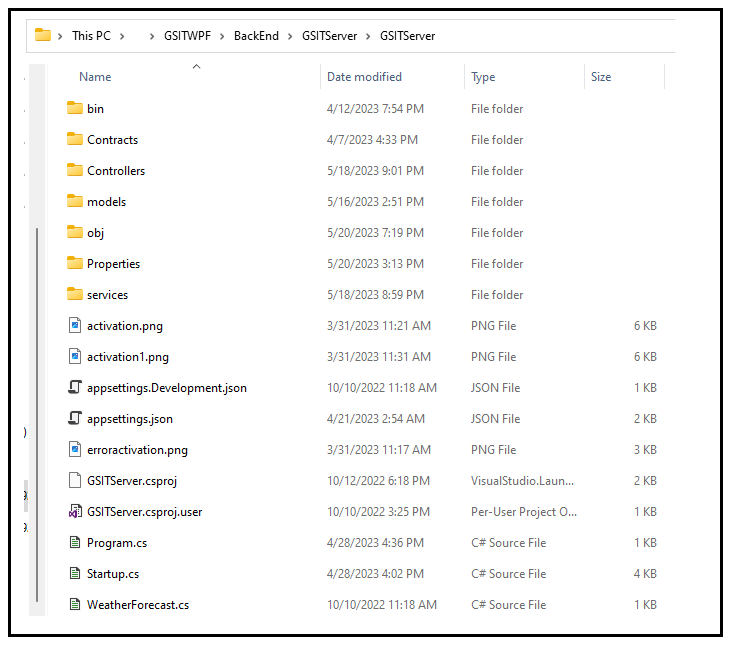Screen dimensions: 736x650
Task: Expand chevron between the two GSITServer breadcrumbs
Action: (x=368, y=36)
